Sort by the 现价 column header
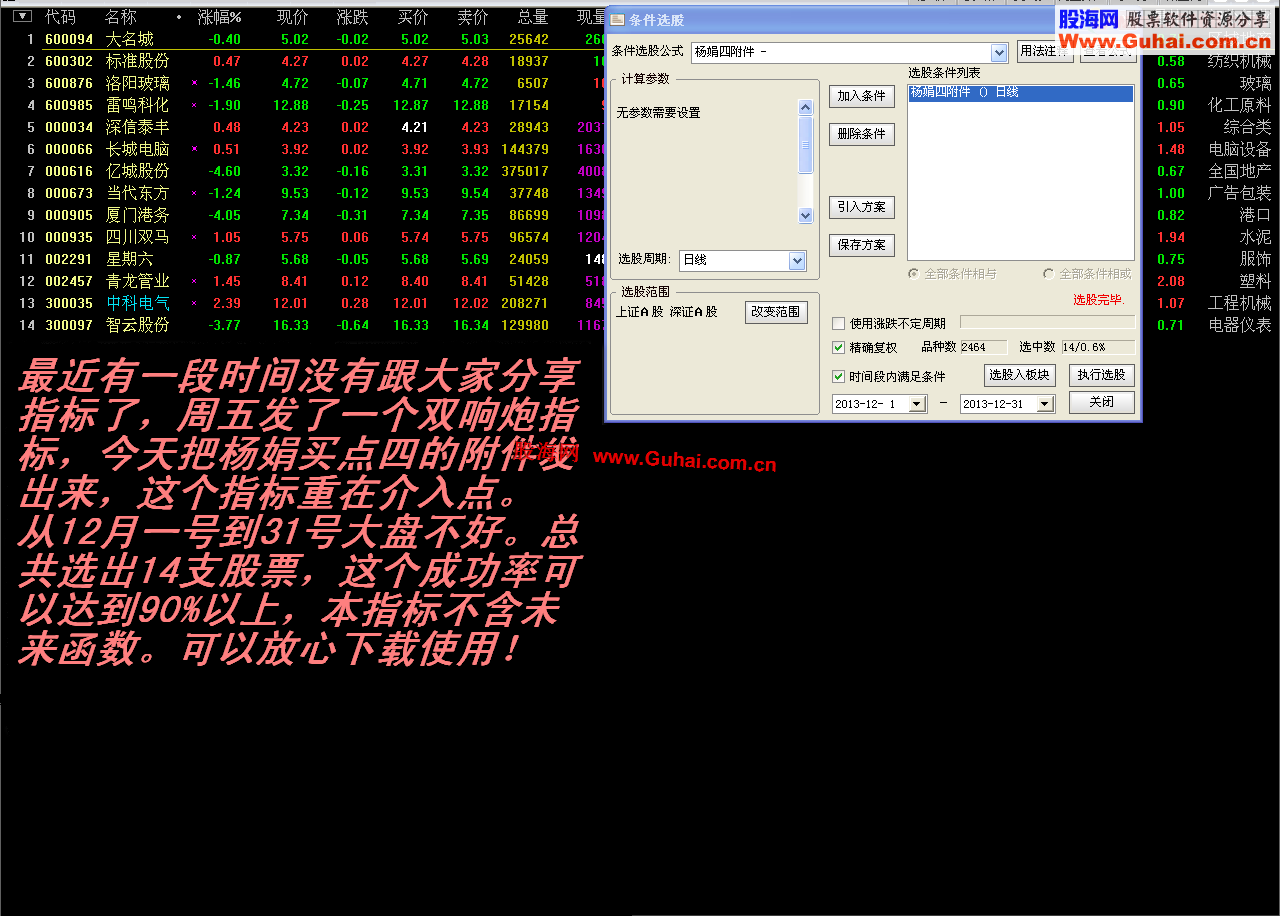 click(293, 17)
